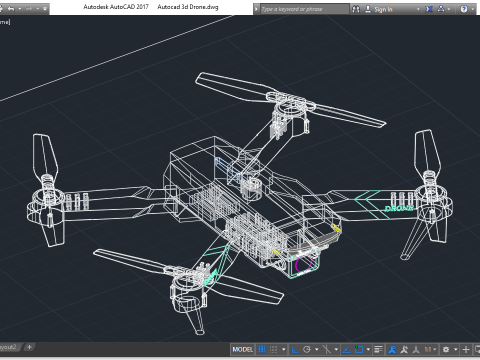This screenshot has width=480, height=360.
Task: Open the Sign In dropdown arrow
Action: click(418, 9)
